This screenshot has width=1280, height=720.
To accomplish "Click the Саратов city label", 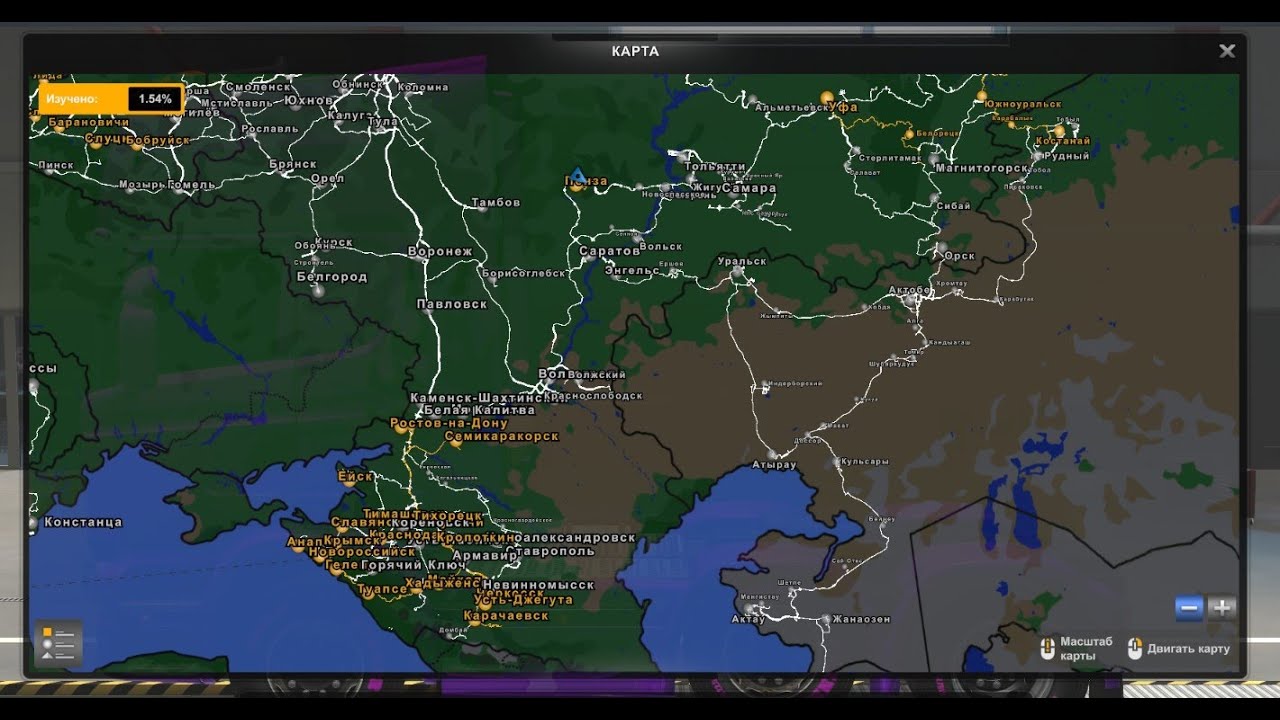I will [609, 251].
